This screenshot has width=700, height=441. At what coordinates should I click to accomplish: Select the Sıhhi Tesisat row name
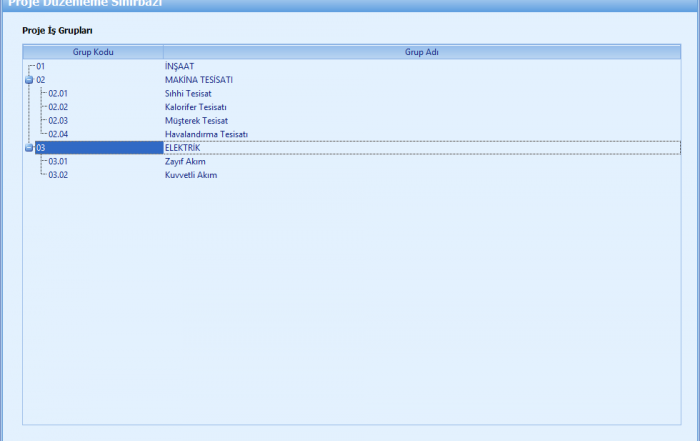[190, 93]
